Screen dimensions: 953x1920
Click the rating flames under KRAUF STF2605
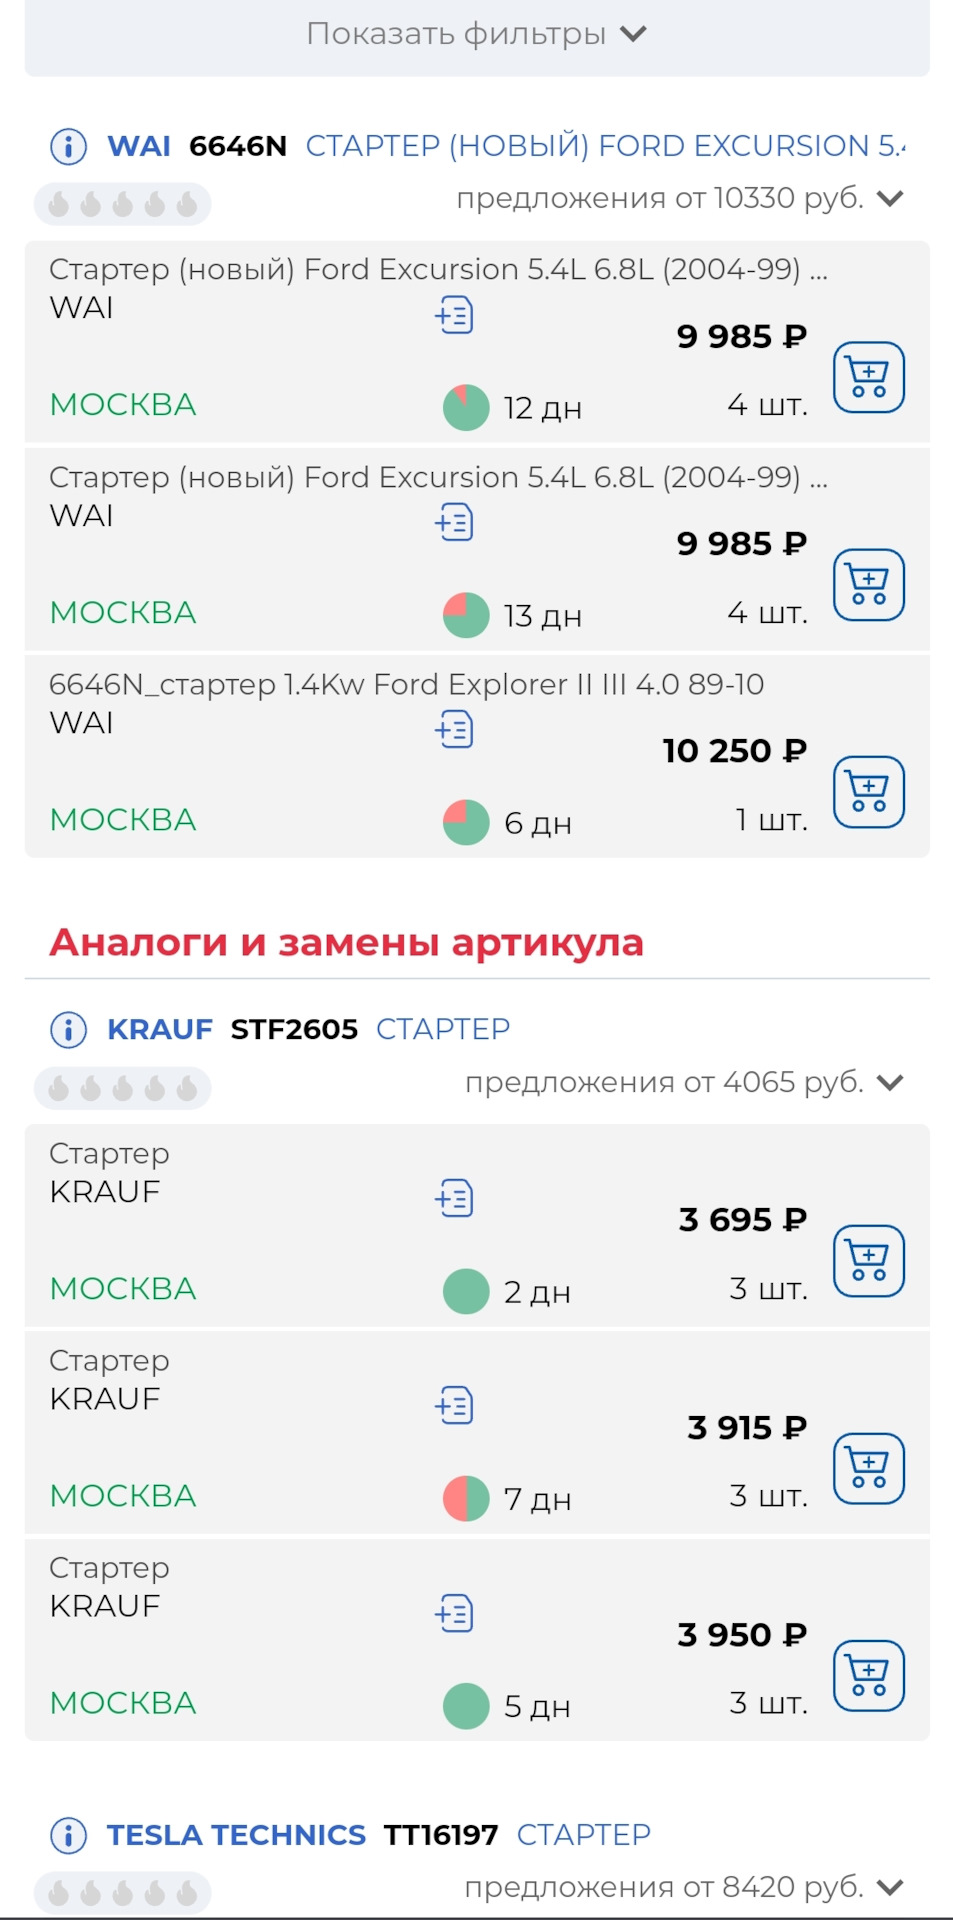[x=122, y=1088]
